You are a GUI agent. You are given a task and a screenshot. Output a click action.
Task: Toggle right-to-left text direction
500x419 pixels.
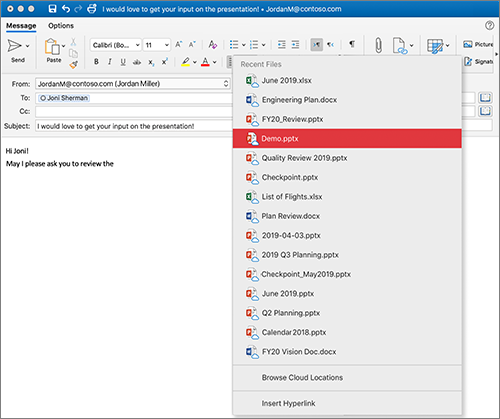(x=330, y=45)
